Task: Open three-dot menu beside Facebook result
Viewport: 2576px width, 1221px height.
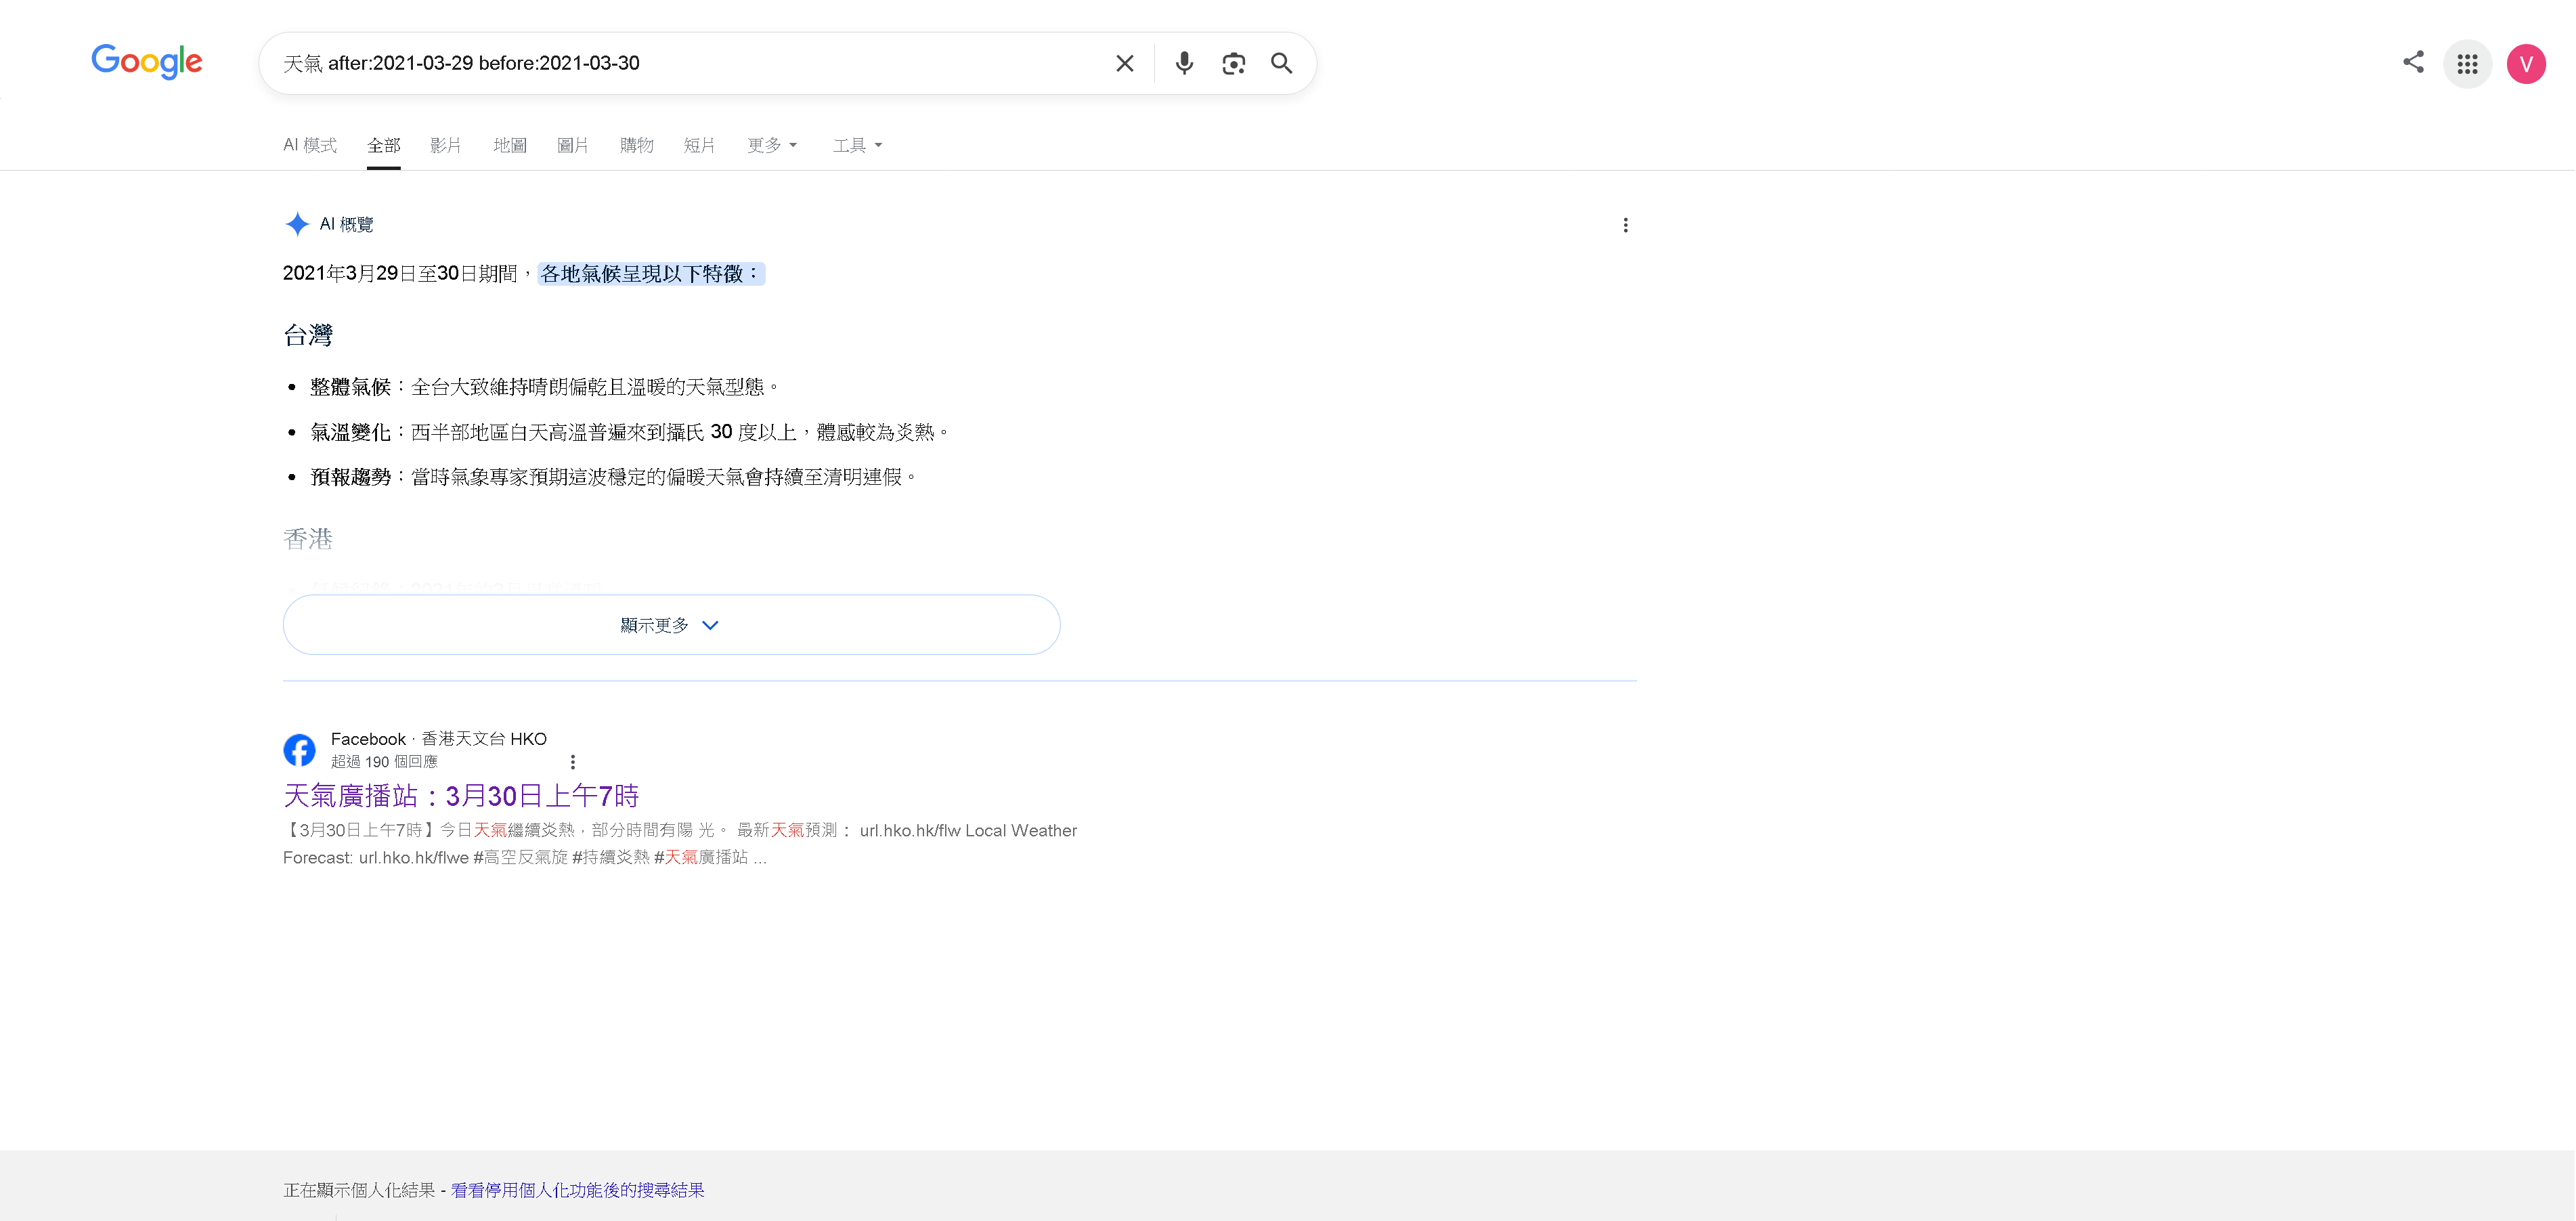Action: tap(573, 762)
